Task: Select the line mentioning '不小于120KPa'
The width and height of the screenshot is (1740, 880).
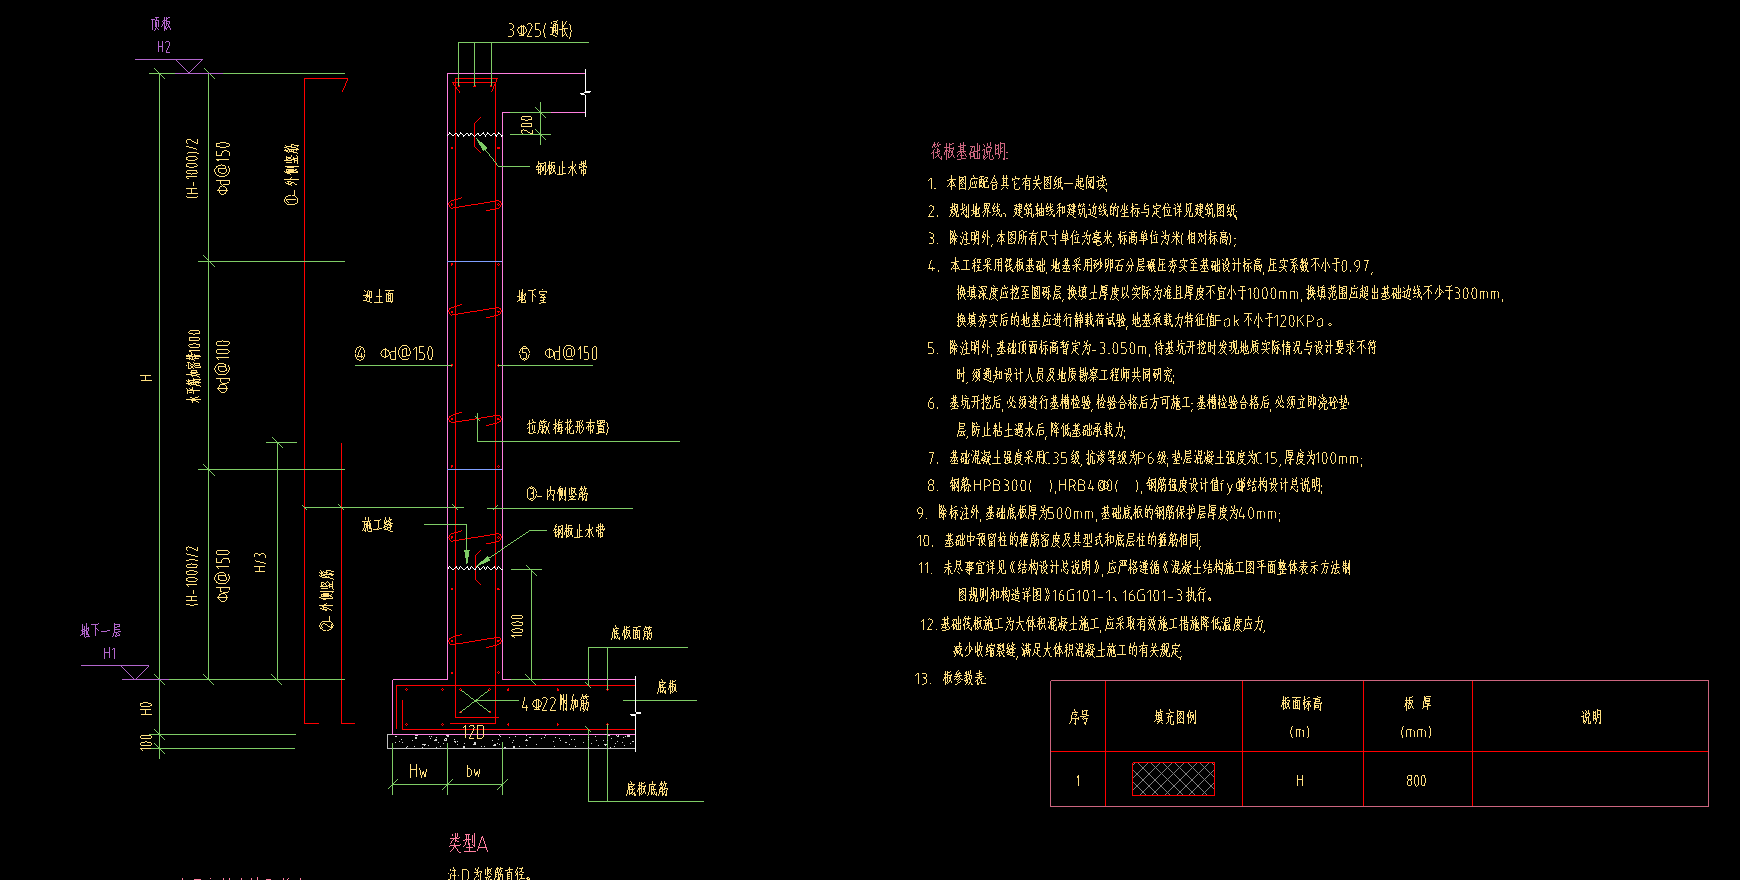Action: coord(1144,321)
